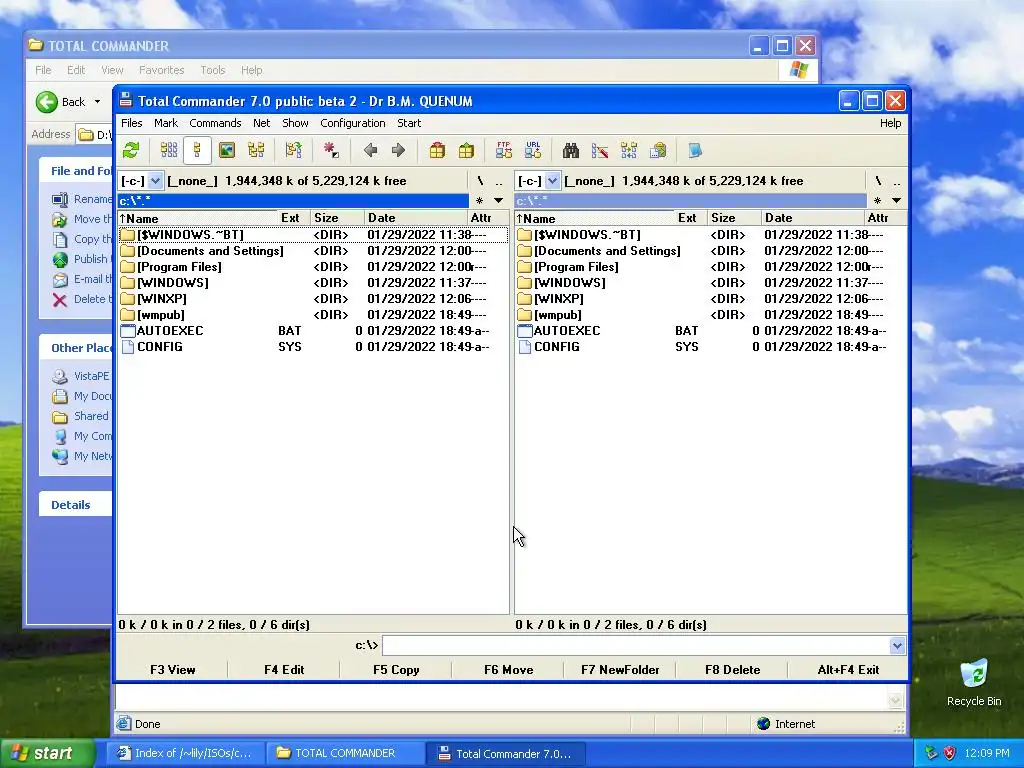Click the Unpack files box icon
Screen dimensions: 1024x768
click(466, 151)
